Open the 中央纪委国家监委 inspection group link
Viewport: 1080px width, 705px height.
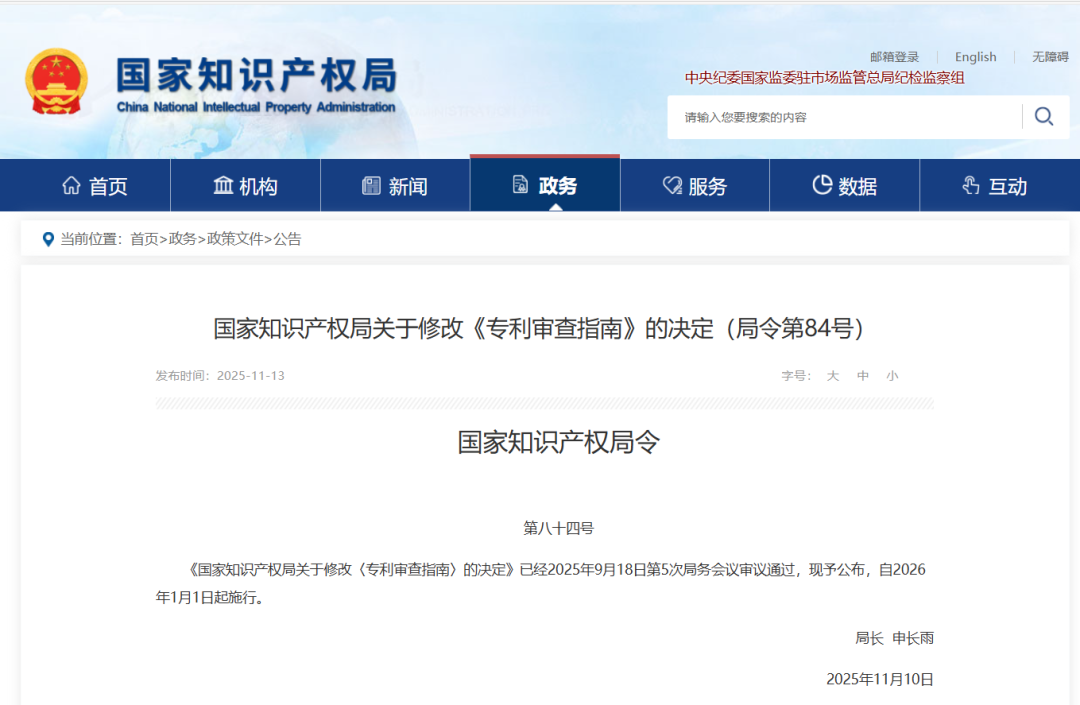pyautogui.click(x=824, y=78)
